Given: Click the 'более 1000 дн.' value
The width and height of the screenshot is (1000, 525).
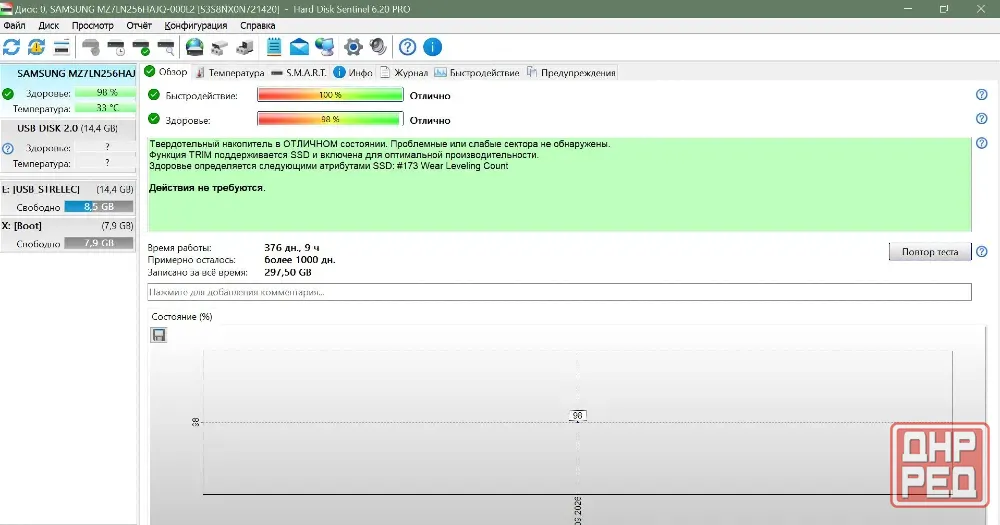Looking at the screenshot, I should (300, 260).
